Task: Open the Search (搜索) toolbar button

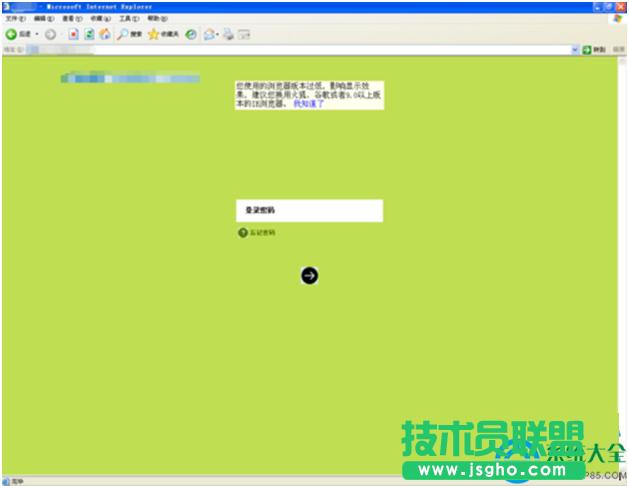Action: (129, 34)
